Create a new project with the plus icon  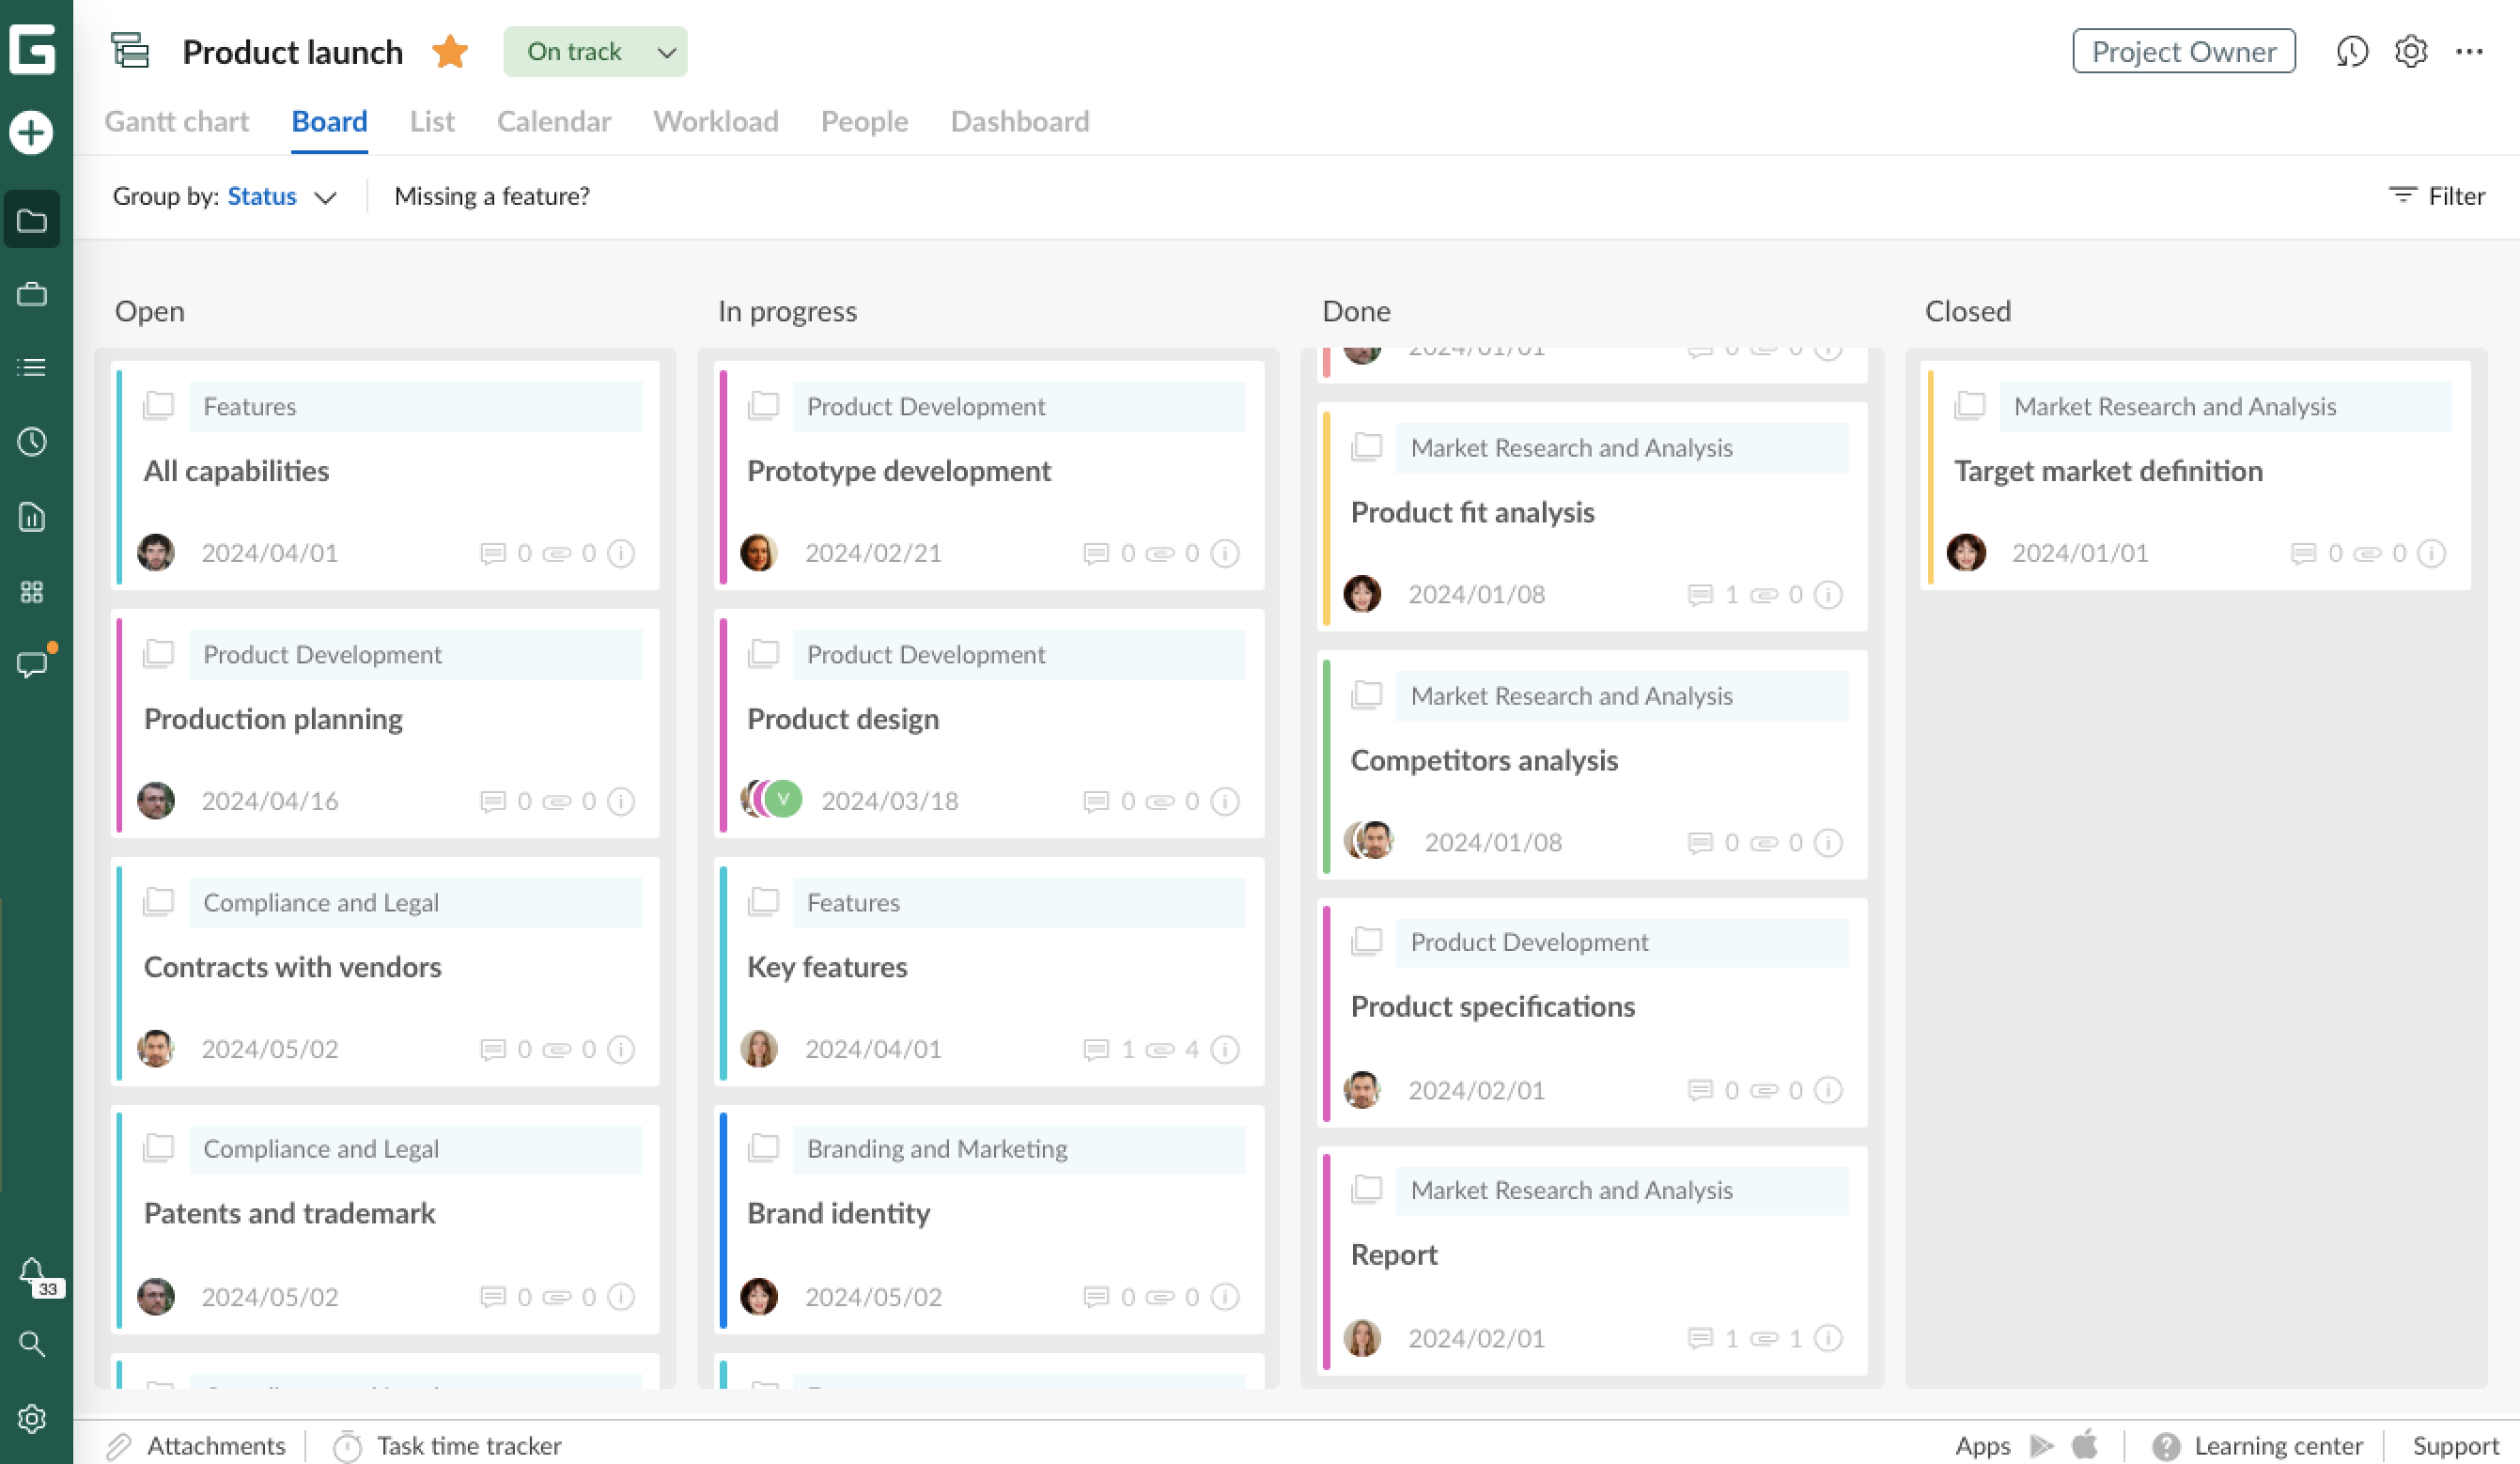(32, 131)
